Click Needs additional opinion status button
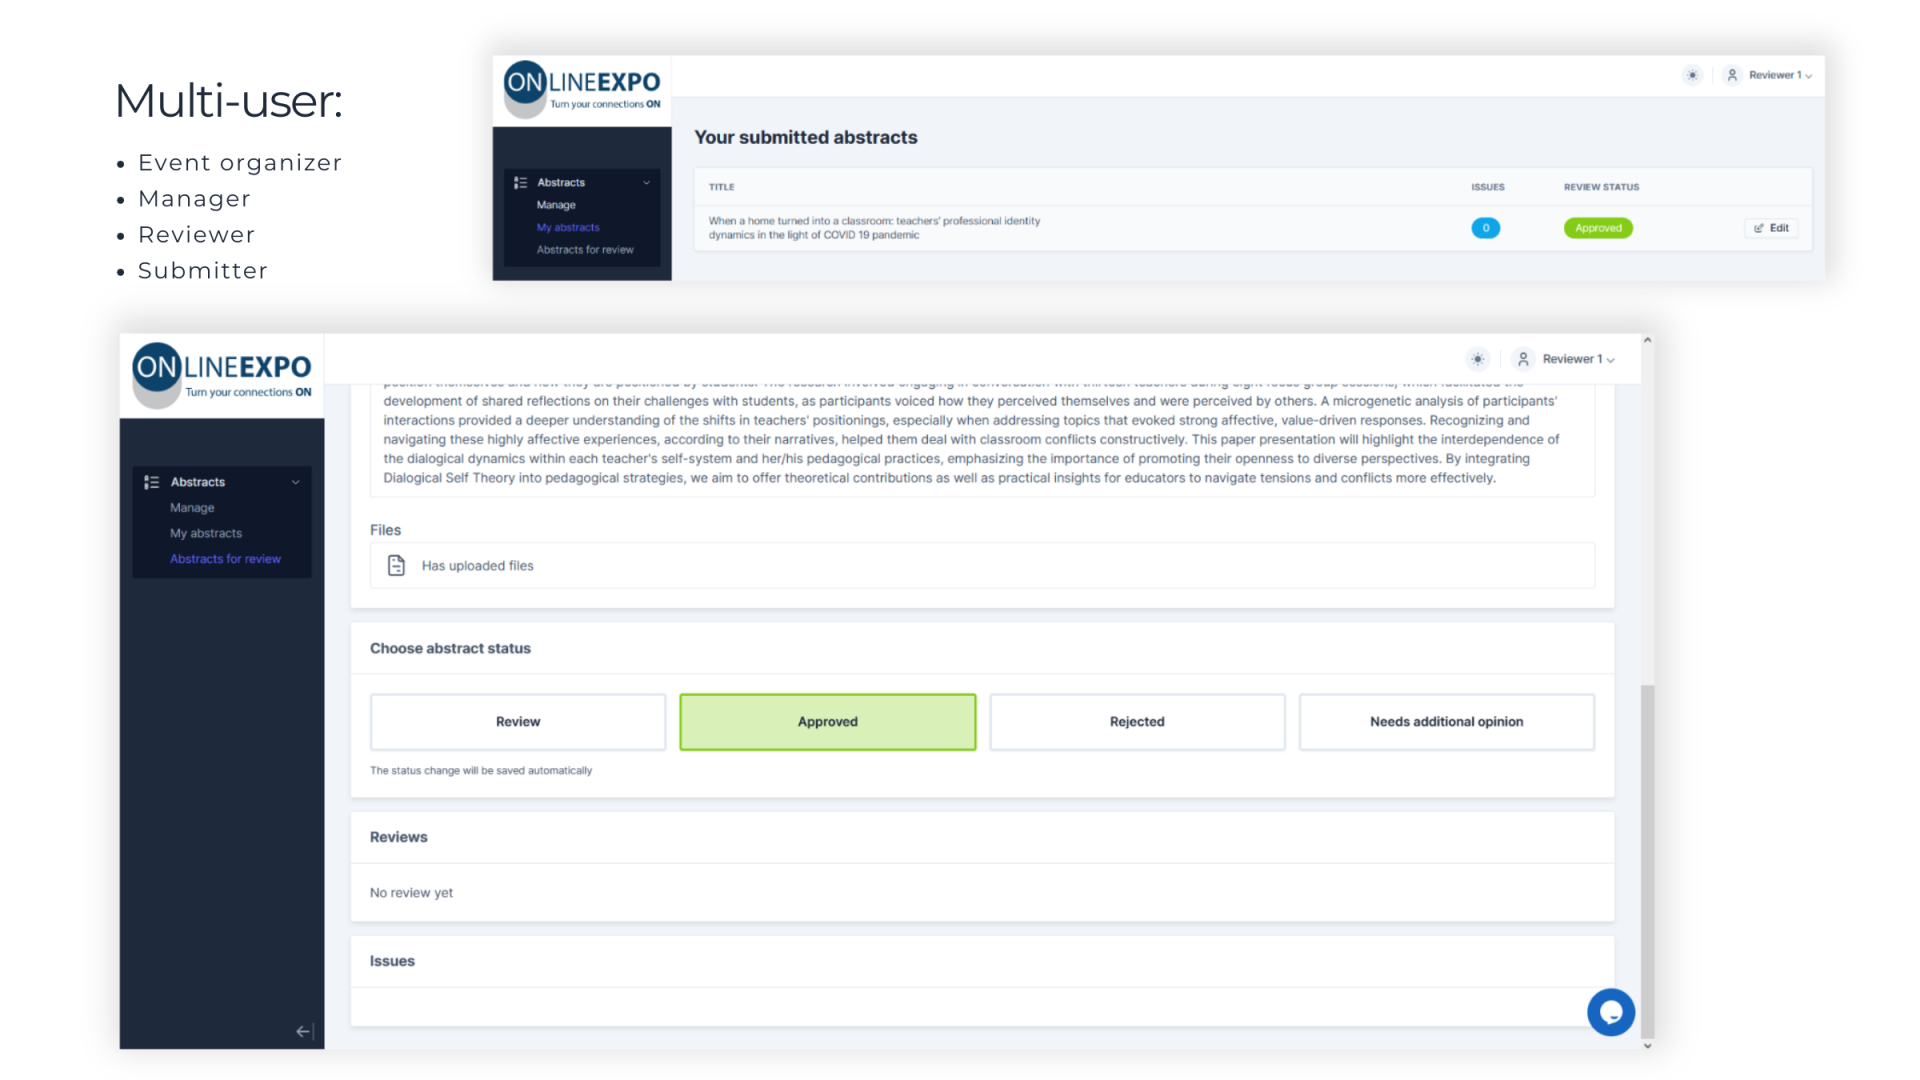1920x1080 pixels. click(x=1445, y=720)
